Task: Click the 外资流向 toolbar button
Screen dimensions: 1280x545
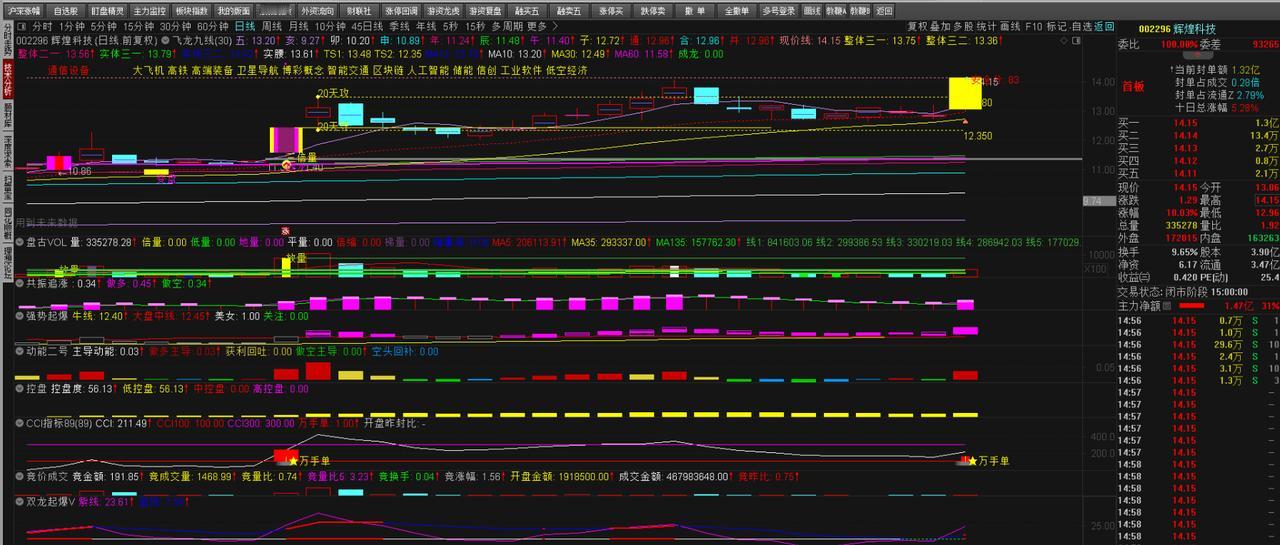Action: click(317, 10)
